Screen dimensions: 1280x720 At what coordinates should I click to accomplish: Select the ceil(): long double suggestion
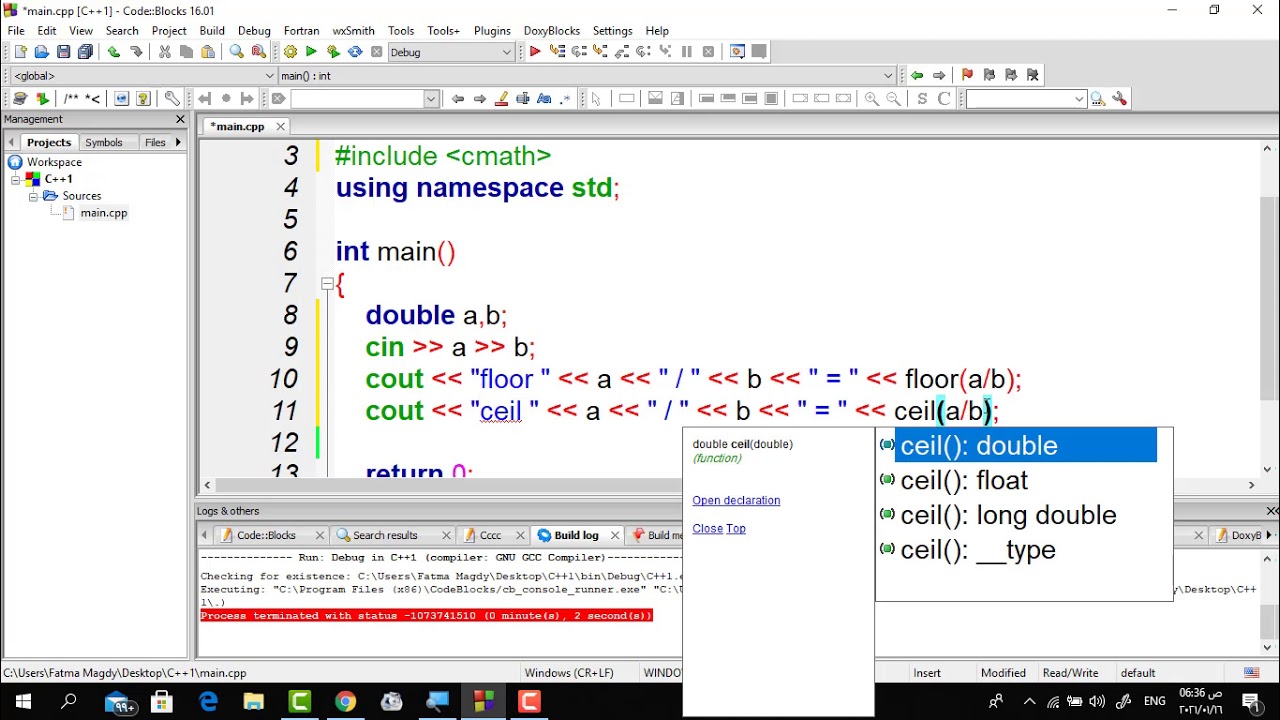[1008, 515]
